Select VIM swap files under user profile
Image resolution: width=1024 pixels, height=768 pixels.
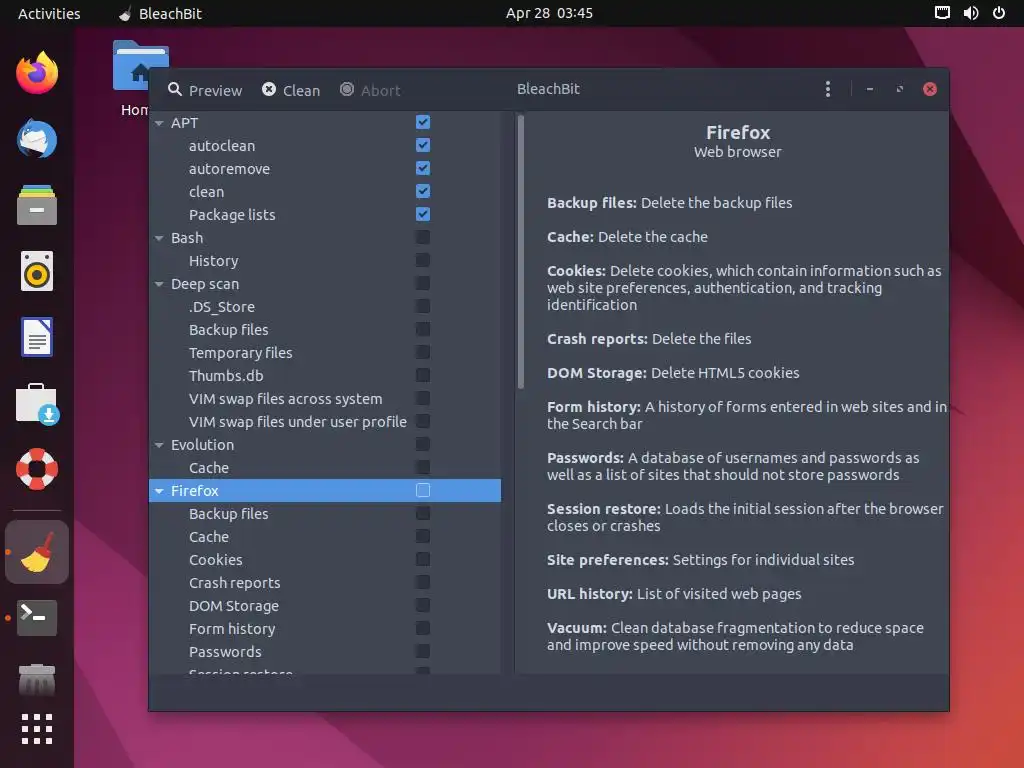pos(325,421)
